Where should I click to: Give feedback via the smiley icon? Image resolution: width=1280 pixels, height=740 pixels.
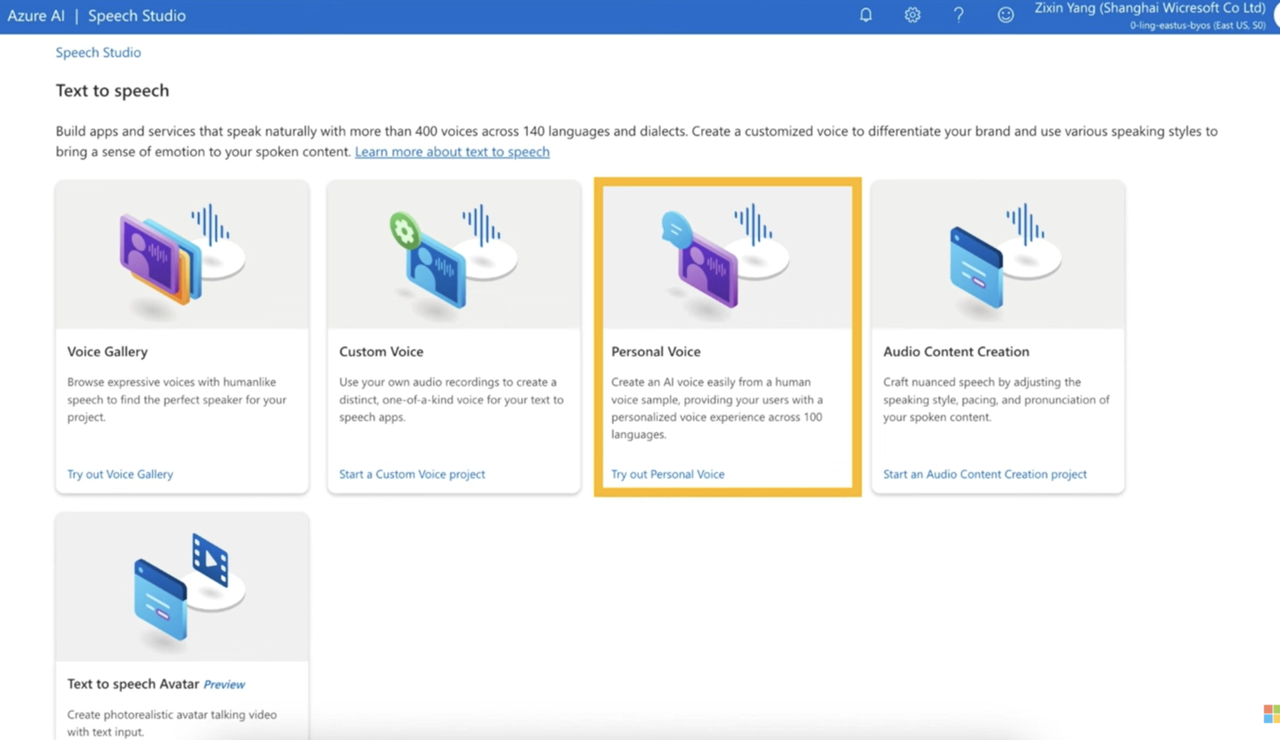1005,15
